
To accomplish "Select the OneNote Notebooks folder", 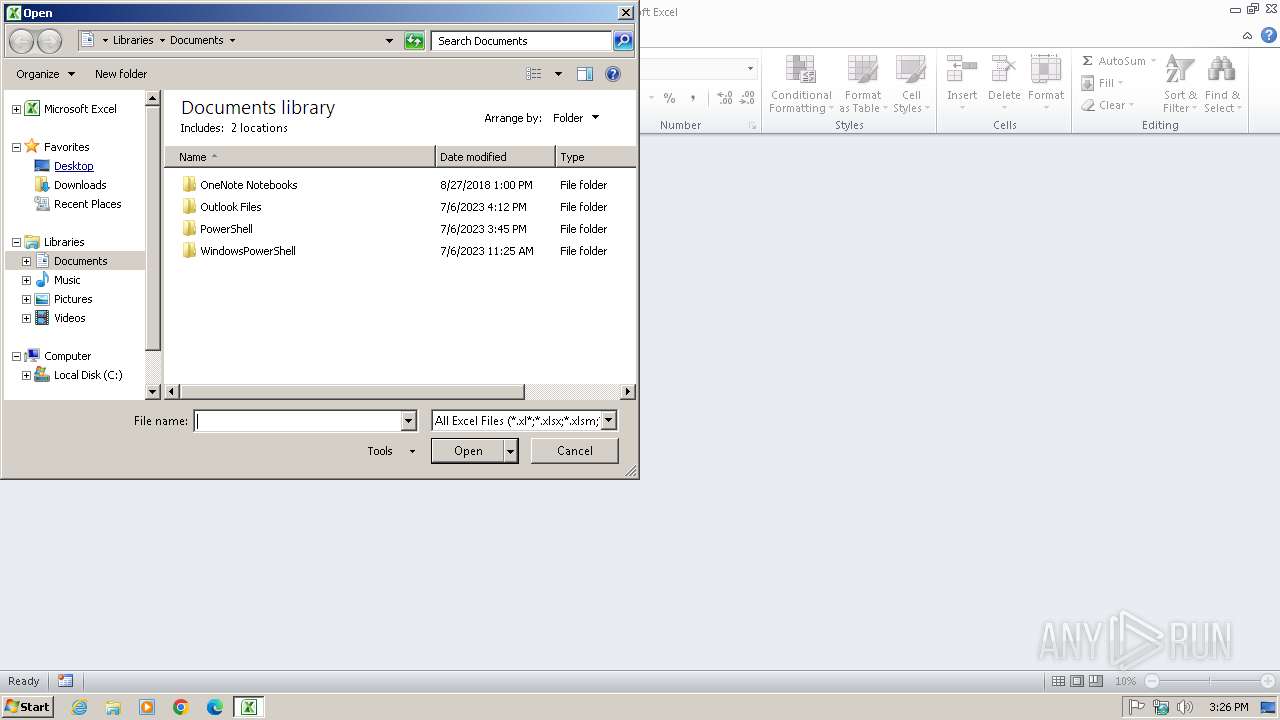I will (x=240, y=185).
